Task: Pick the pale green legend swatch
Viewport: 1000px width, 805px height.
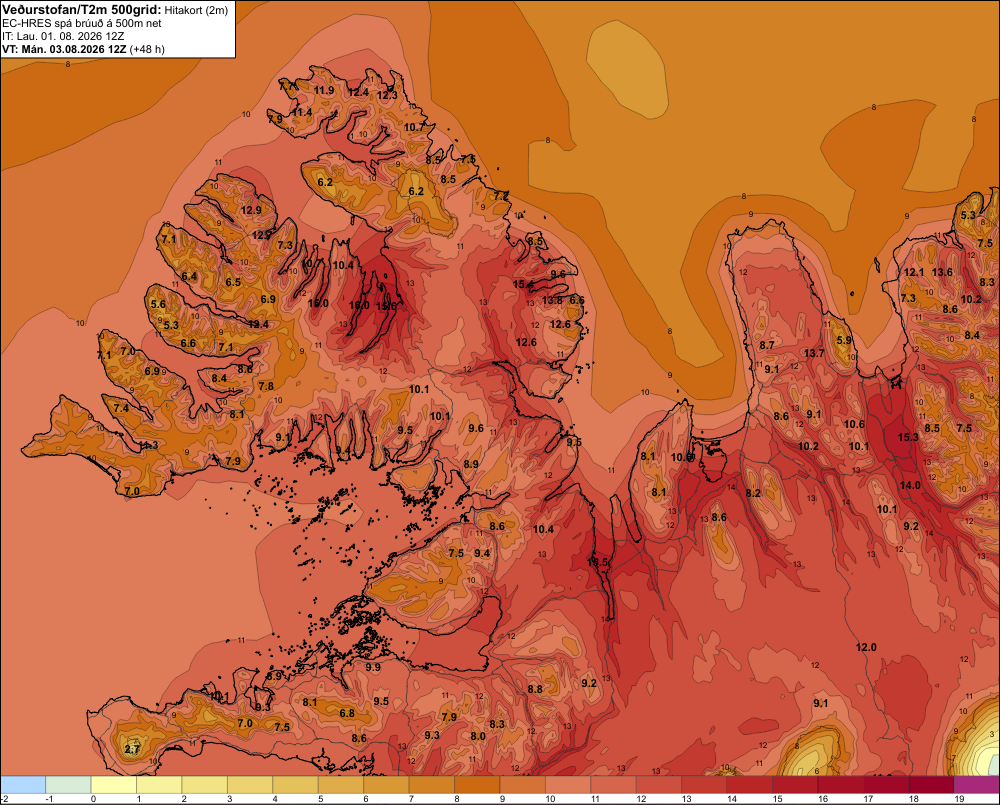Action: click(68, 785)
